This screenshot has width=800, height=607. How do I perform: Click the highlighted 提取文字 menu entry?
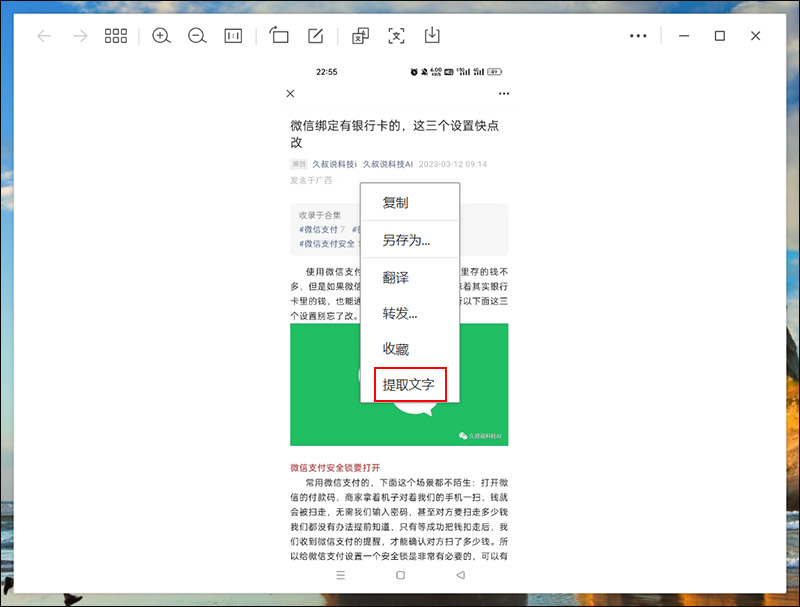[x=410, y=384]
